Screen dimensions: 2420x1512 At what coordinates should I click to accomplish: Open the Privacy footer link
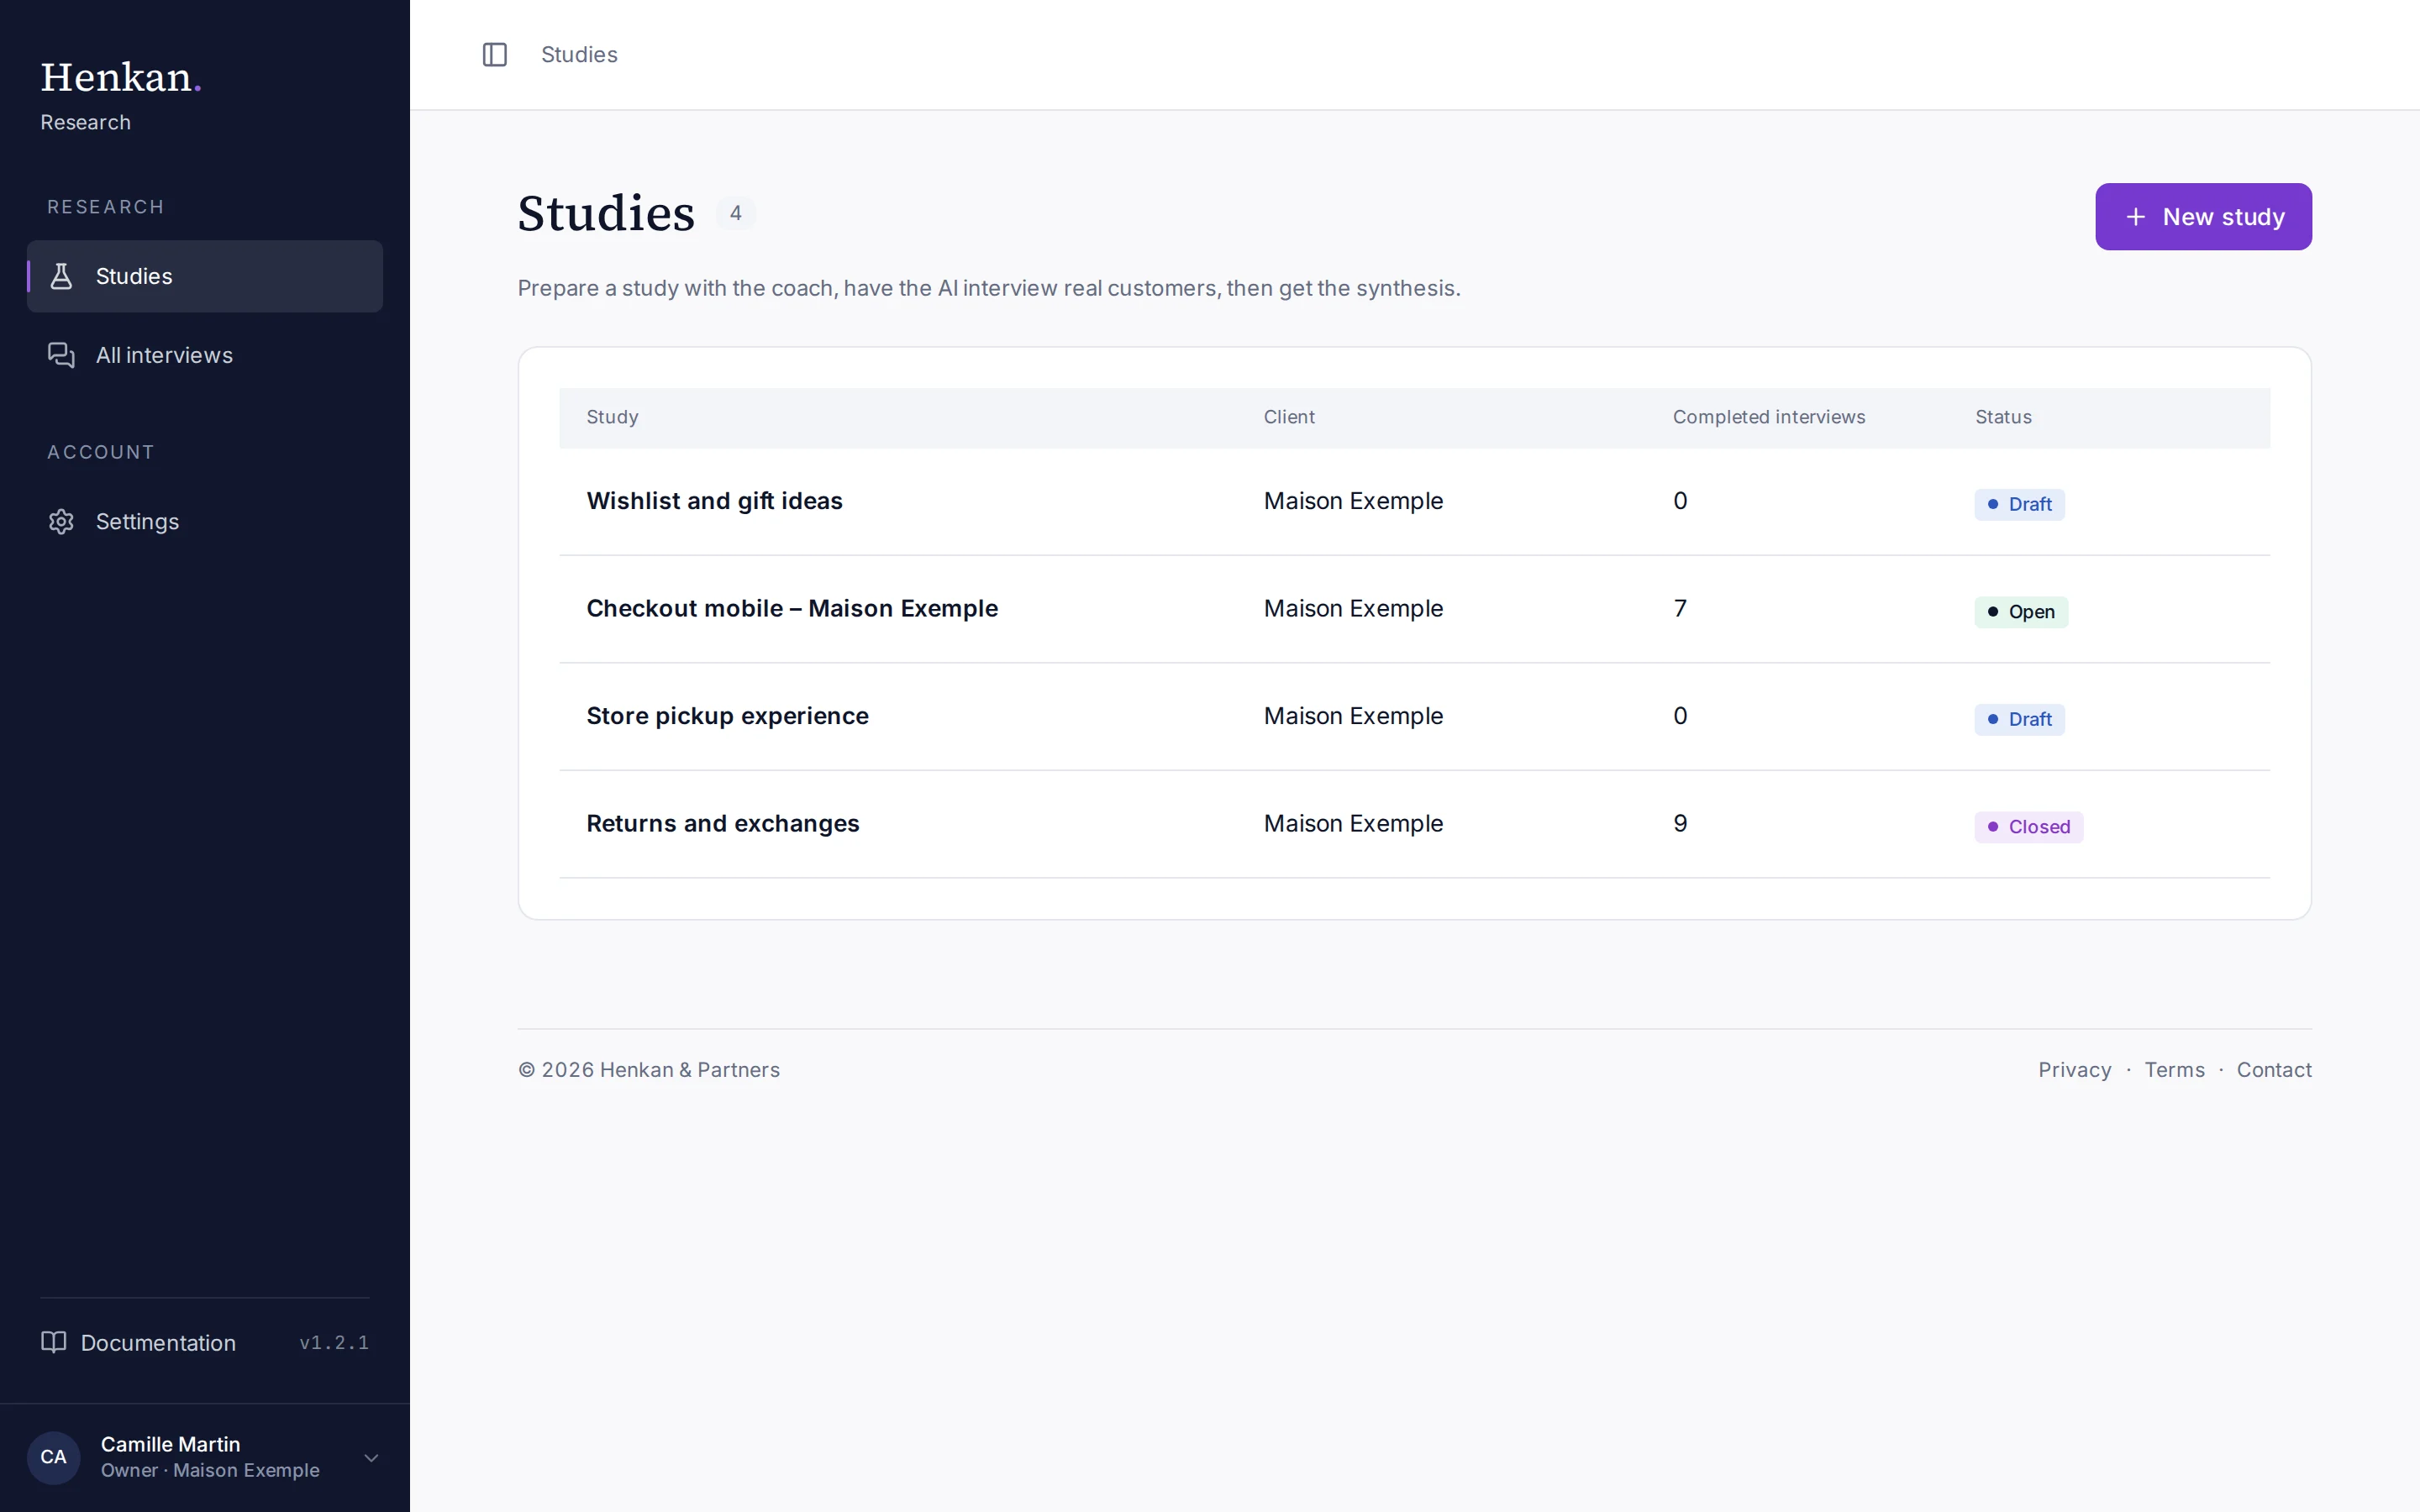coord(2074,1069)
